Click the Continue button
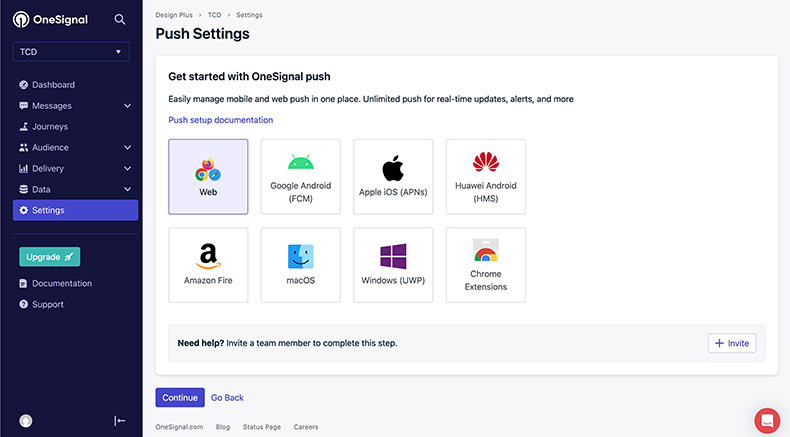The image size is (790, 437). point(180,398)
